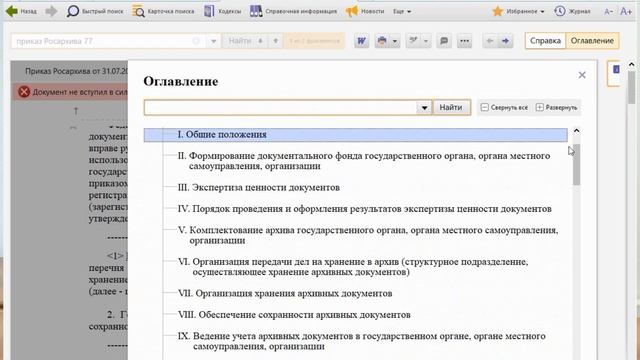Click Свернуть все to collapse sections
640x360 pixels.
(x=504, y=107)
